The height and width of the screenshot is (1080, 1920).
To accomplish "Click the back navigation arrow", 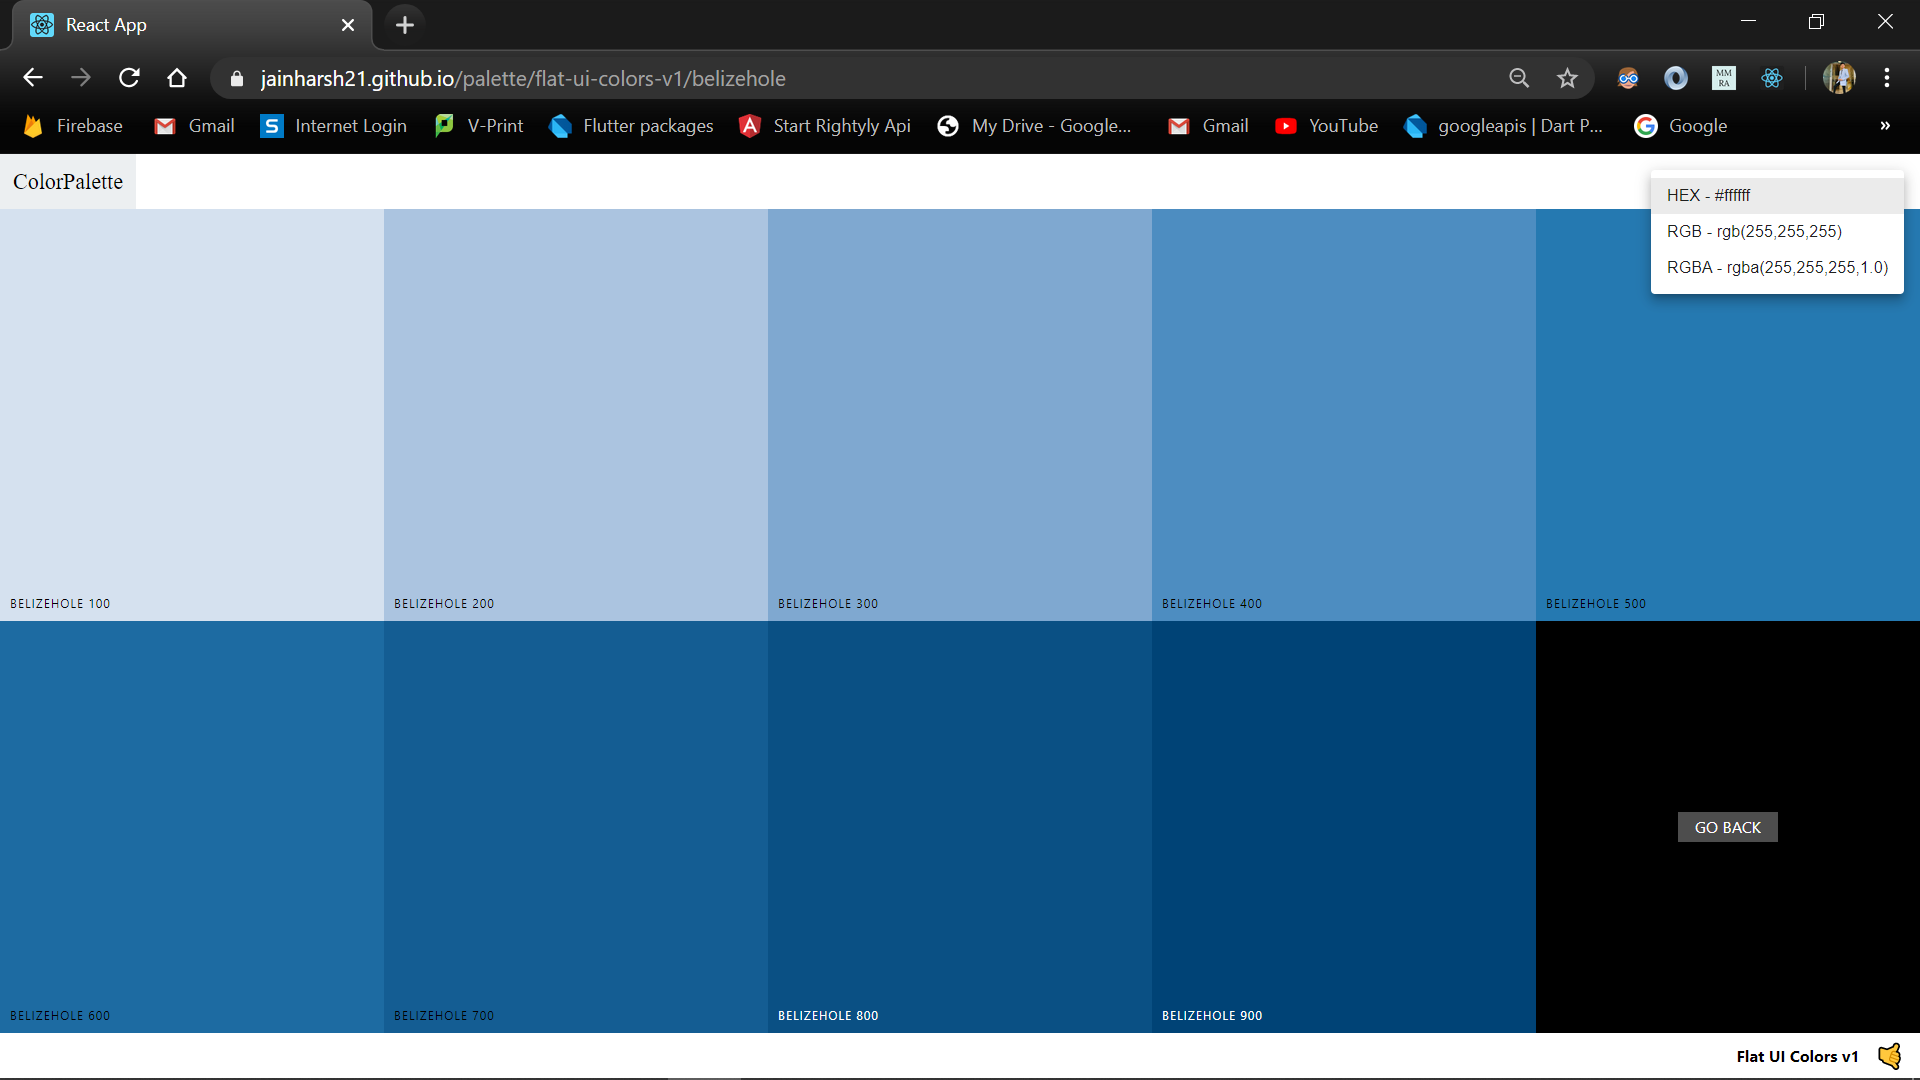I will point(33,78).
